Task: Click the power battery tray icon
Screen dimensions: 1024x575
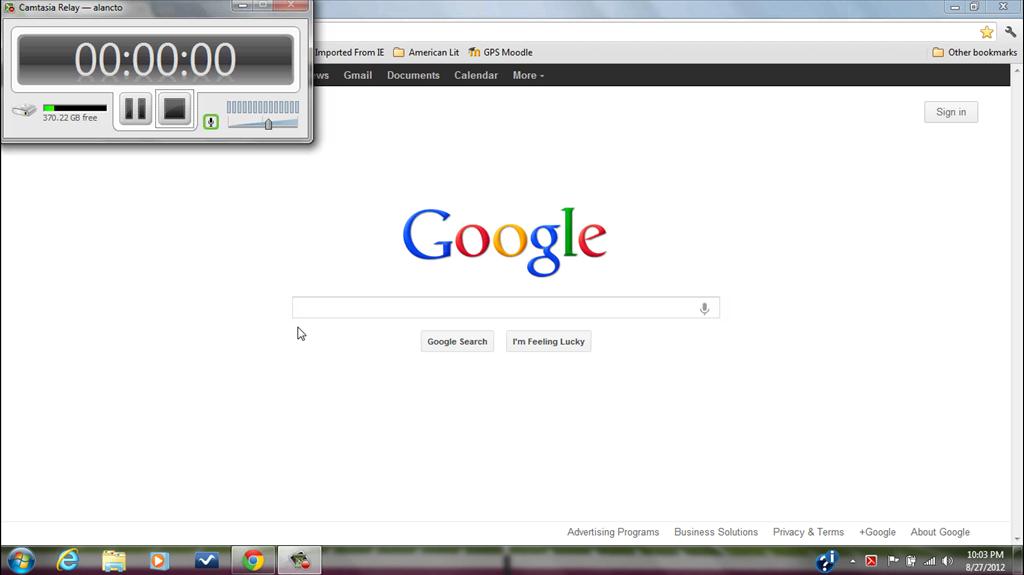Action: pyautogui.click(x=911, y=561)
